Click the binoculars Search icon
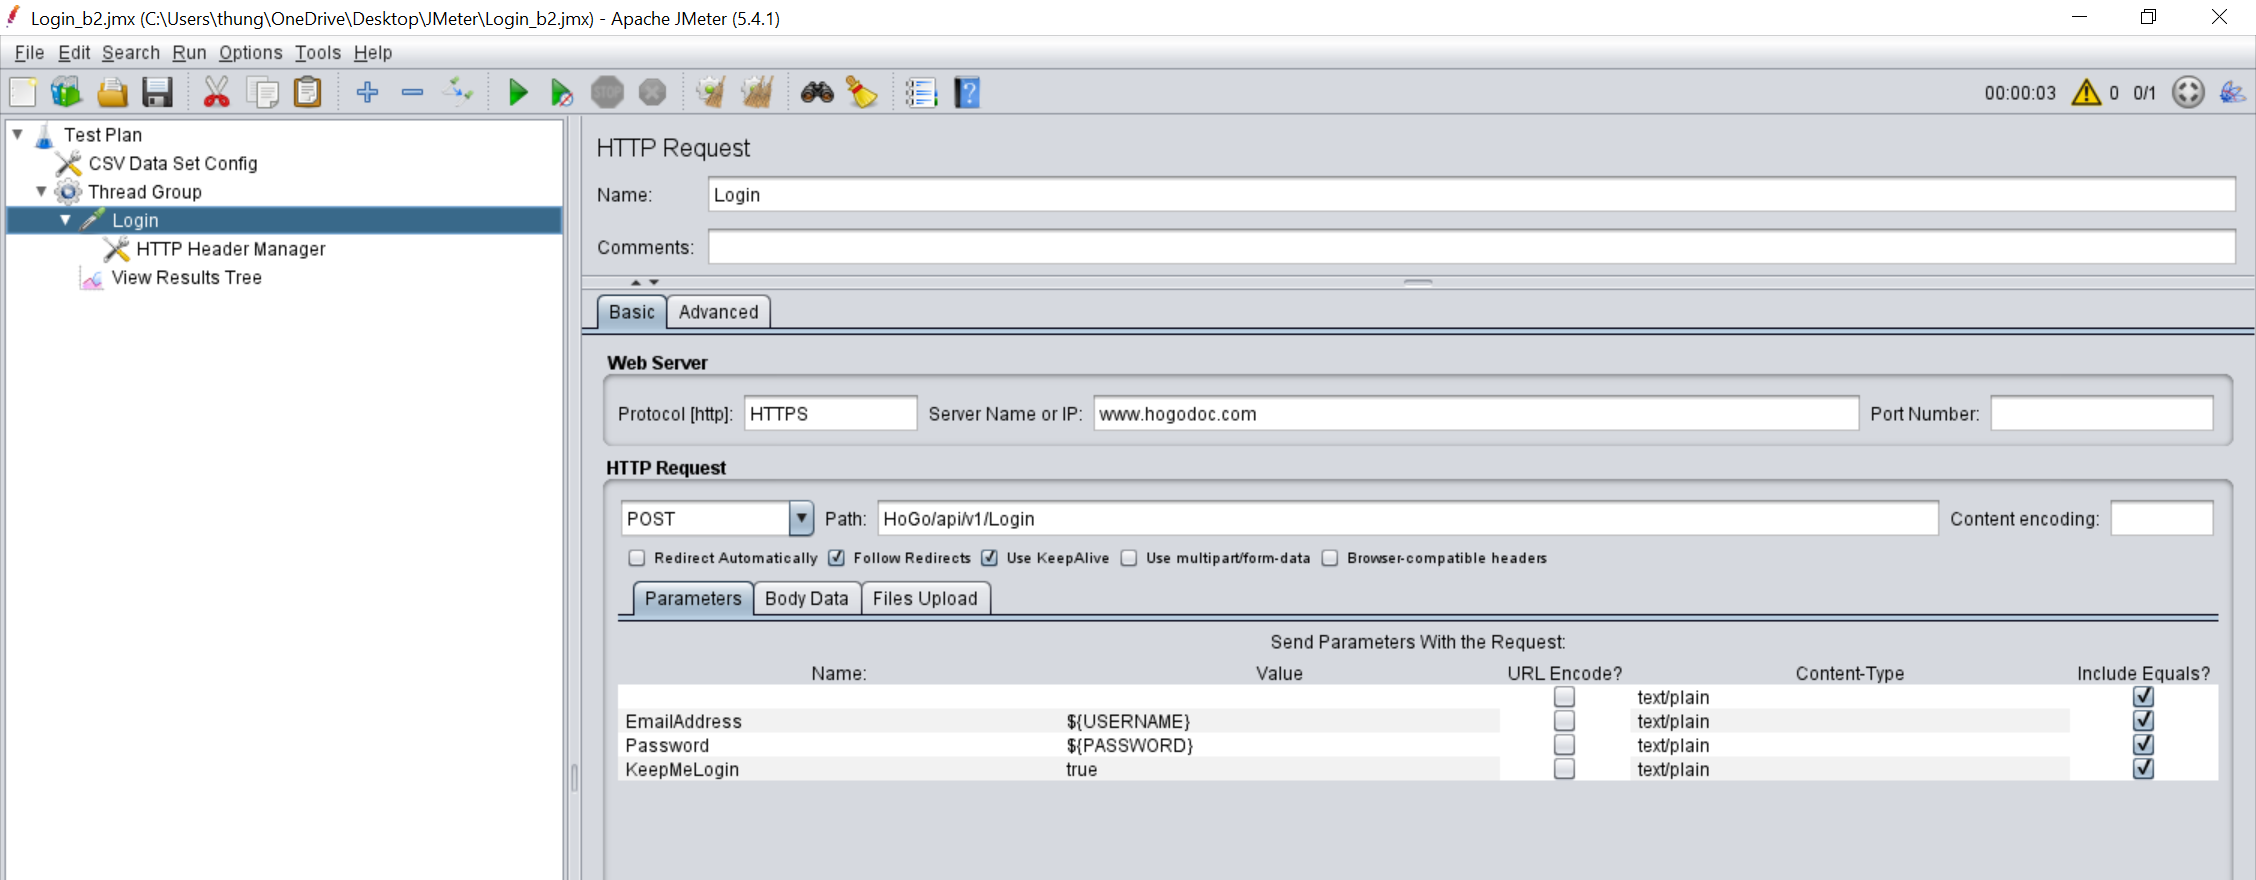Viewport: 2256px width, 880px height. click(817, 93)
